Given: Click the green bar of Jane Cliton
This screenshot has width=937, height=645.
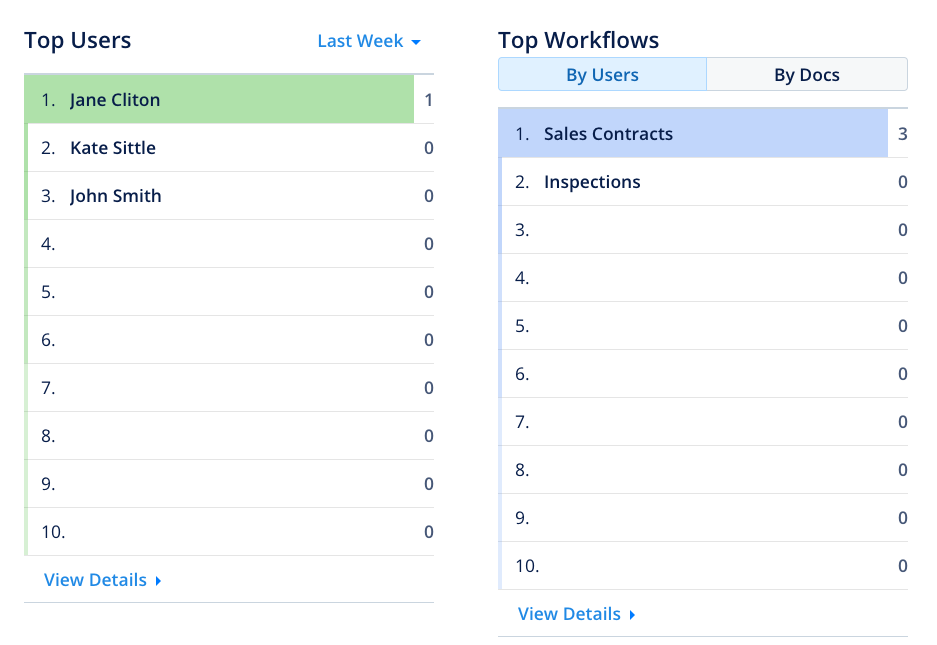Looking at the screenshot, I should click(300, 100).
